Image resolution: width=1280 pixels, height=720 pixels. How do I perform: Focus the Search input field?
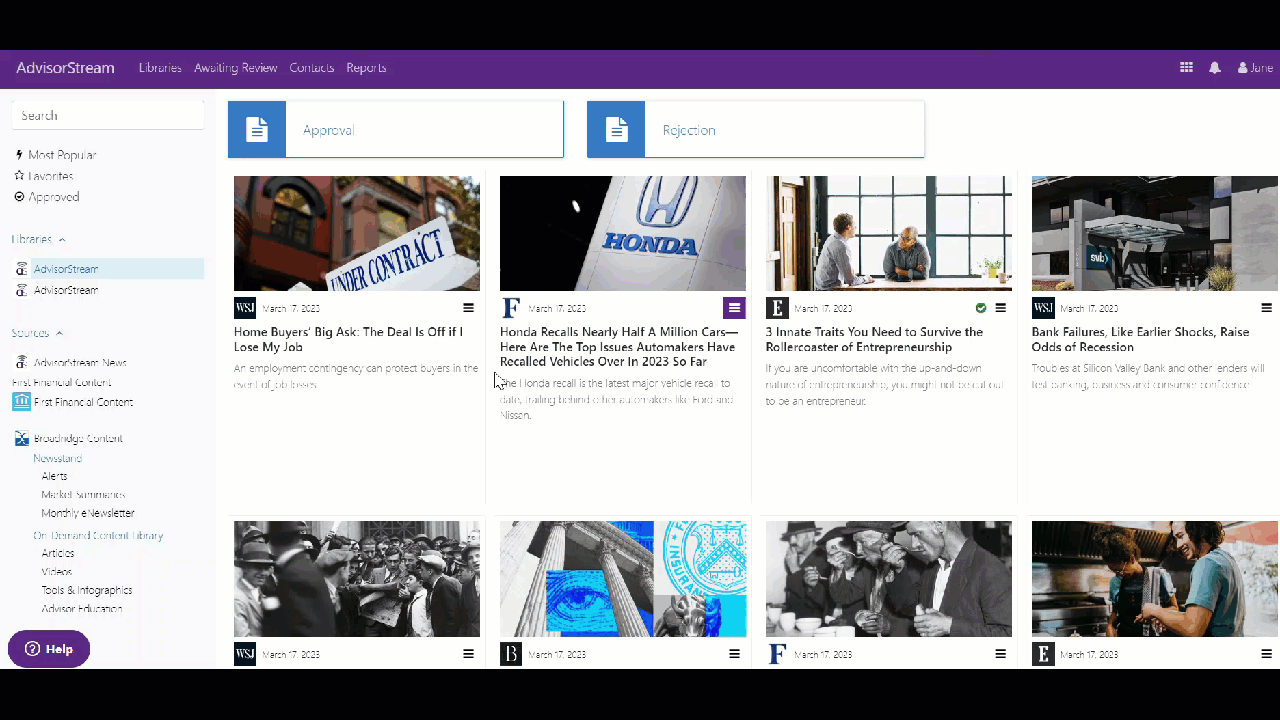point(108,115)
